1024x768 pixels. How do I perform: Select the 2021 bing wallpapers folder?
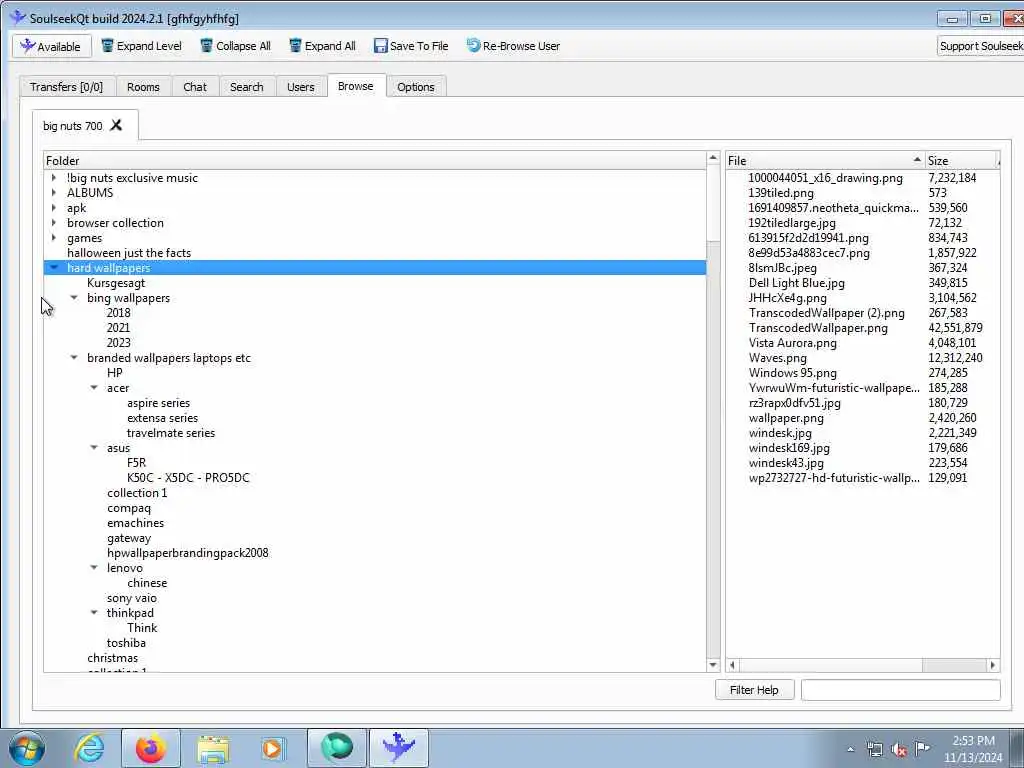pos(118,328)
